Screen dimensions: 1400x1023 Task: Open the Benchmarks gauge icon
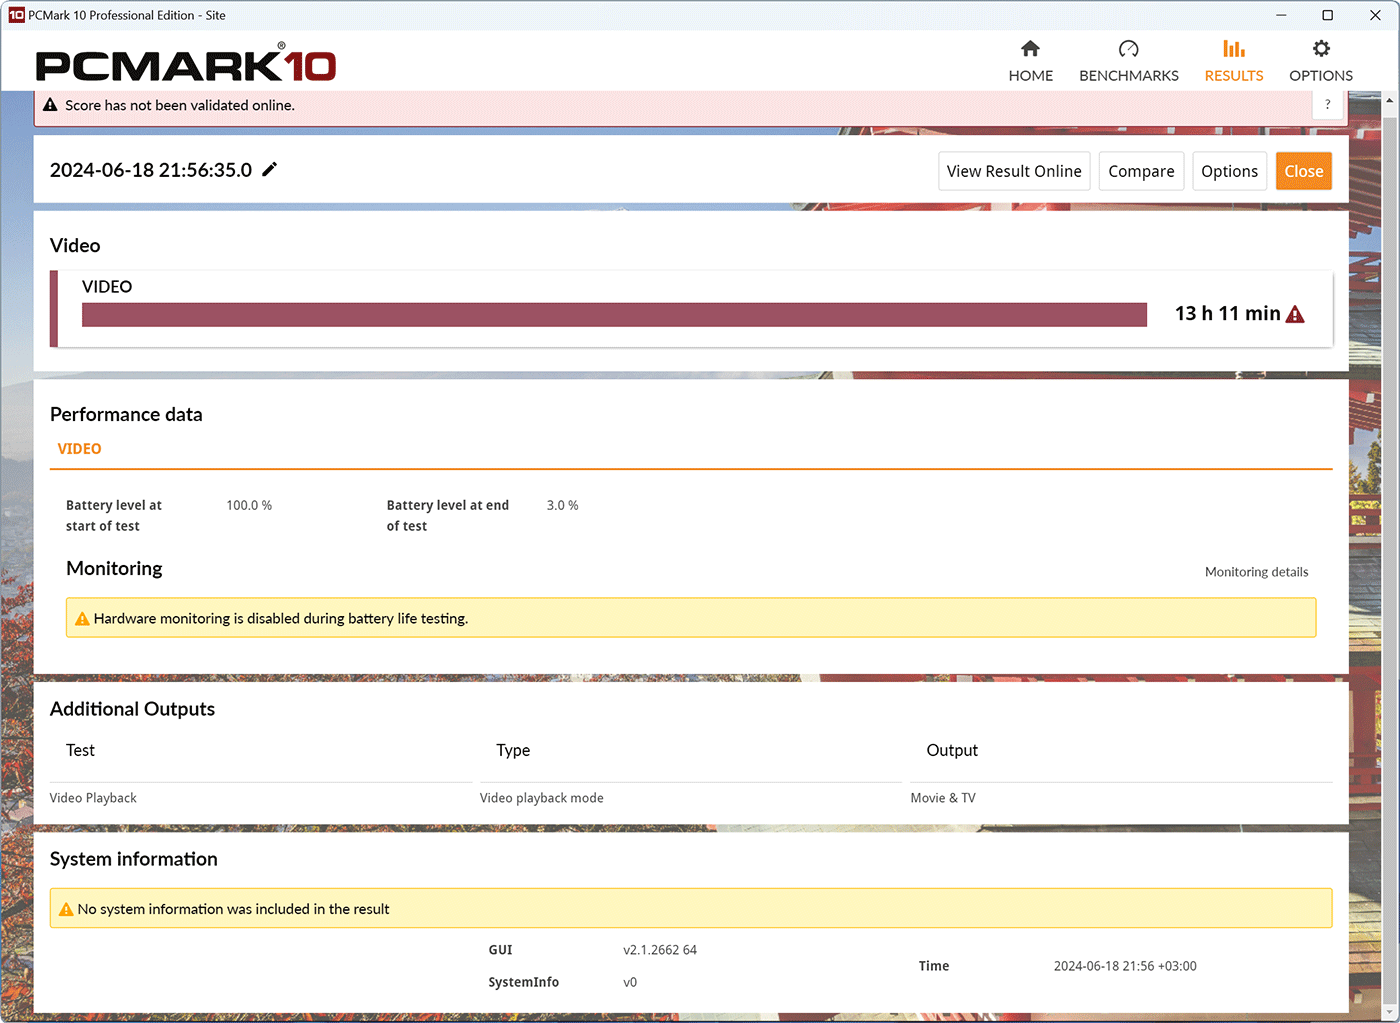[1129, 49]
